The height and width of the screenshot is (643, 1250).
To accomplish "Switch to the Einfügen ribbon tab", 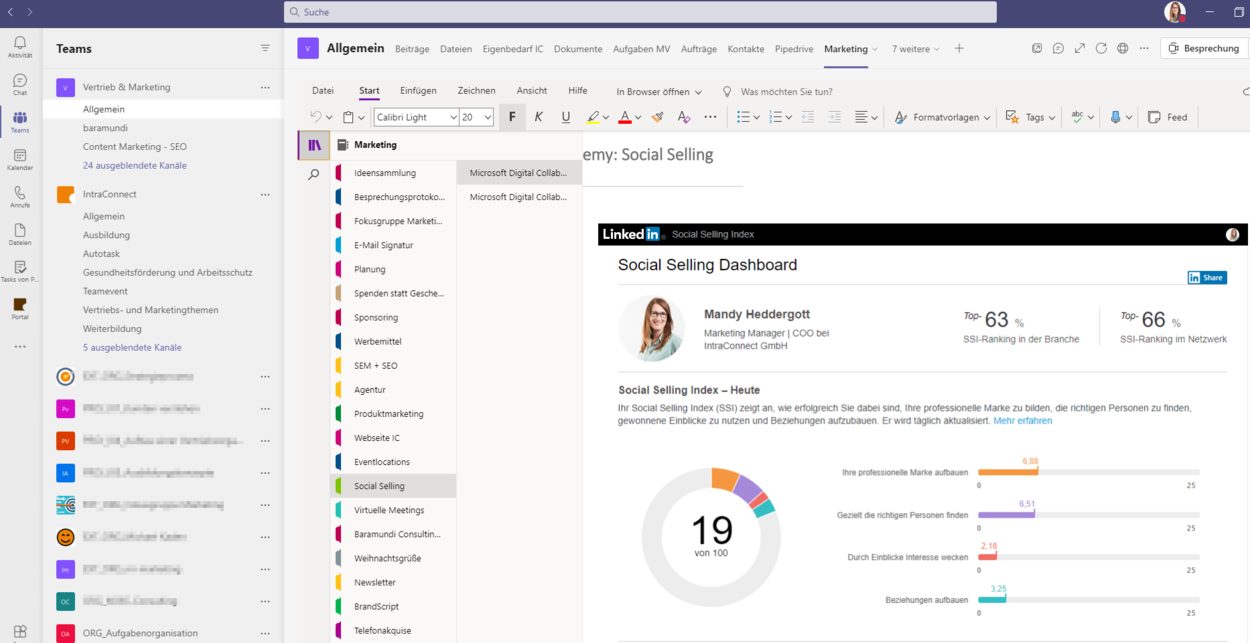I will click(x=418, y=91).
